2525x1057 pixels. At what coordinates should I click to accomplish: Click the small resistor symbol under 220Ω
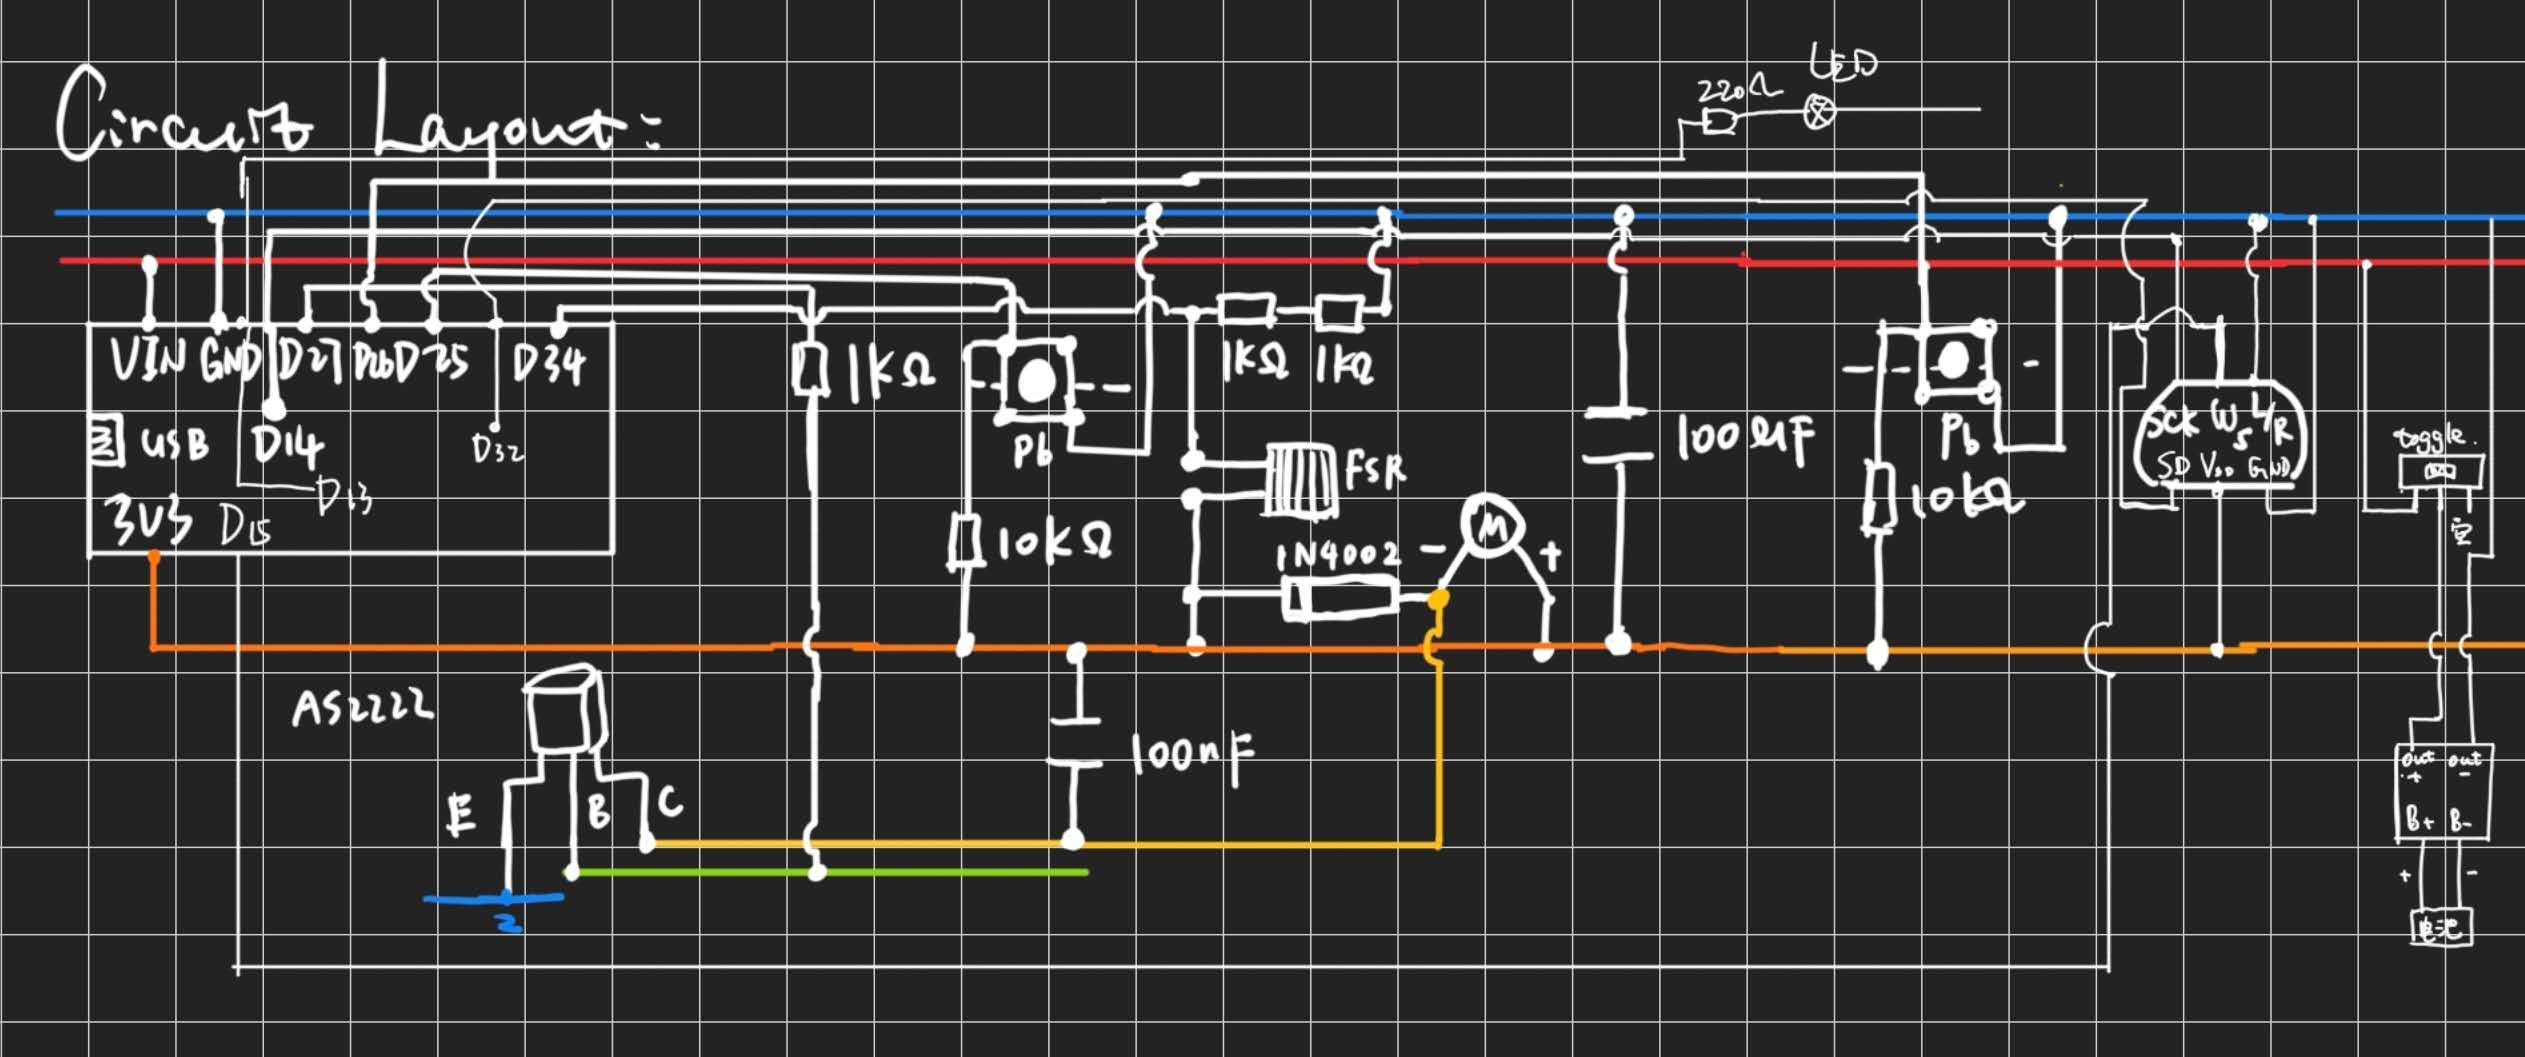1718,122
